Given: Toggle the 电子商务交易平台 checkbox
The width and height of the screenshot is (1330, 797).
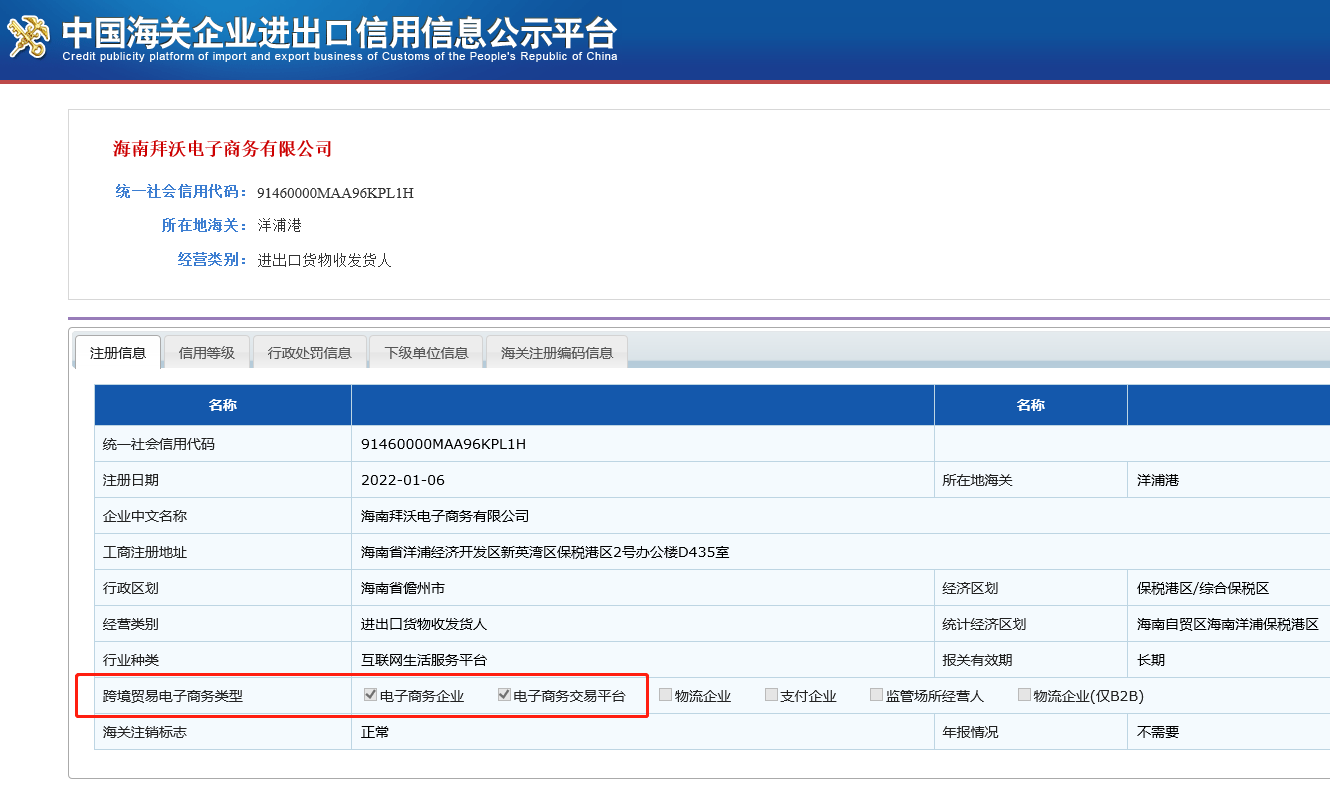Looking at the screenshot, I should 504,695.
